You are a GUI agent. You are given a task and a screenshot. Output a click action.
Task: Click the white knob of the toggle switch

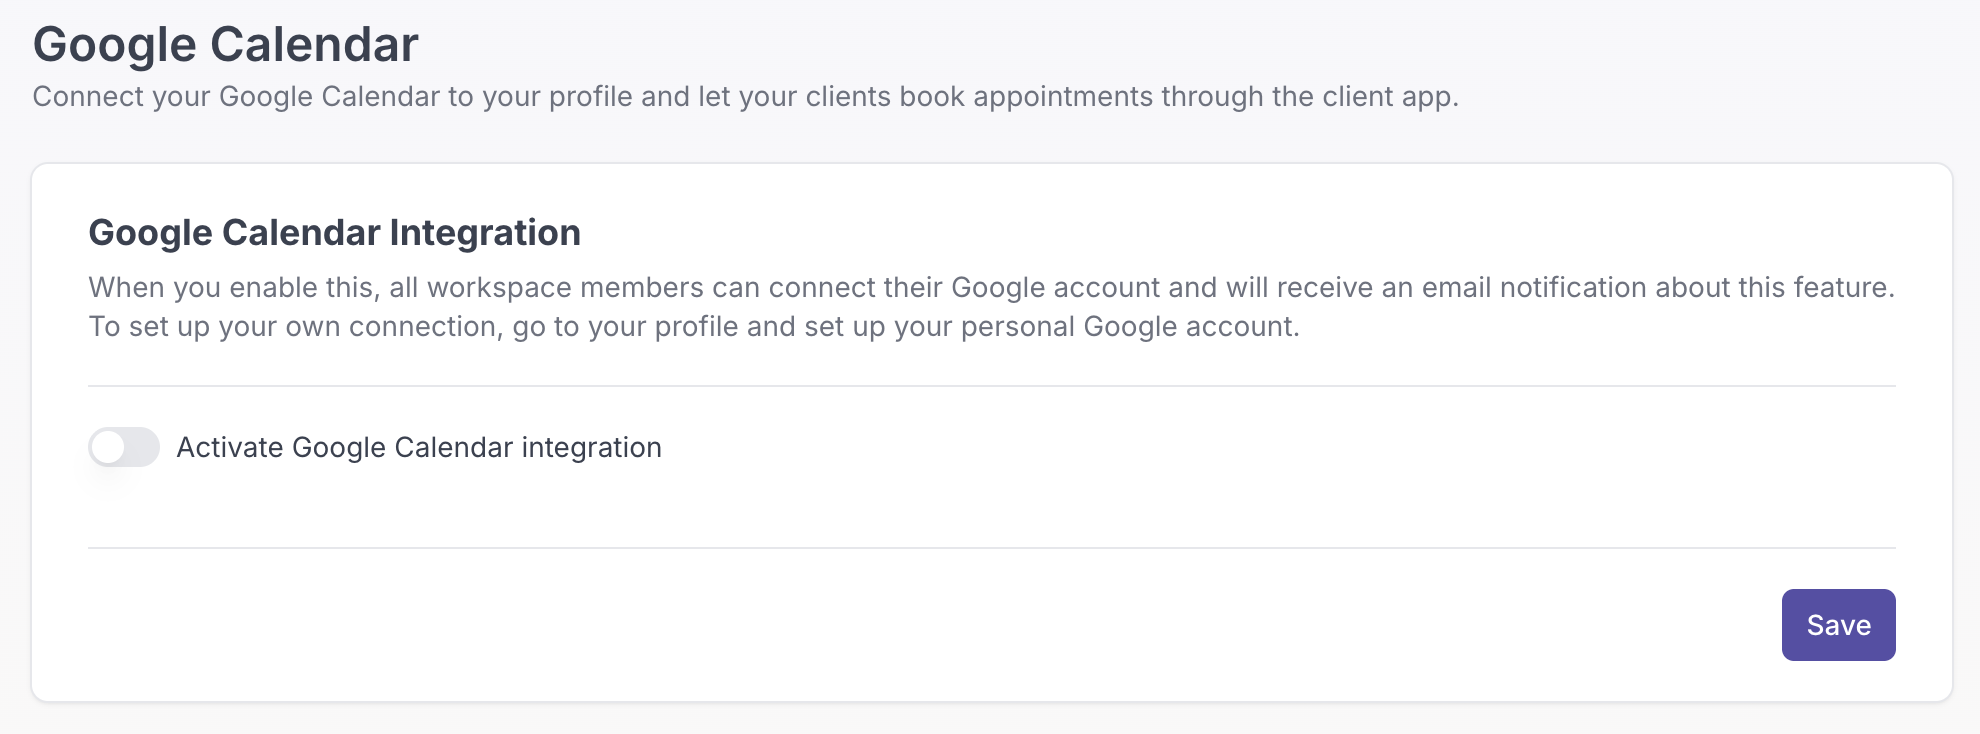pyautogui.click(x=109, y=447)
